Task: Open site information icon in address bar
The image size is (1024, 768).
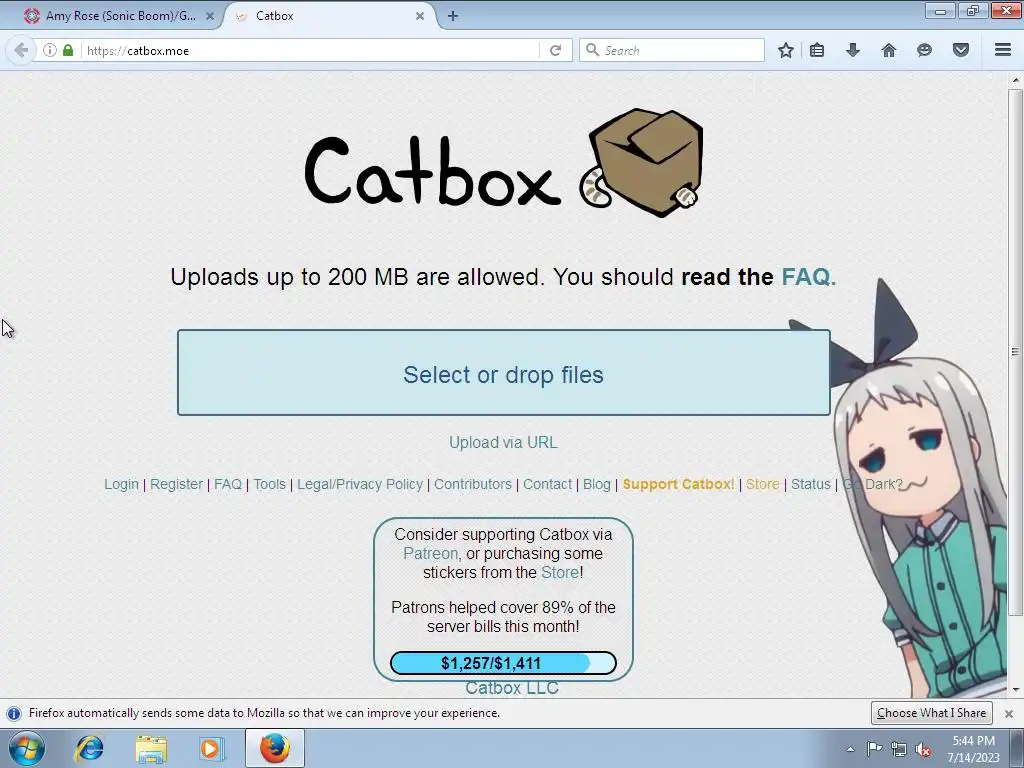Action: 50,50
